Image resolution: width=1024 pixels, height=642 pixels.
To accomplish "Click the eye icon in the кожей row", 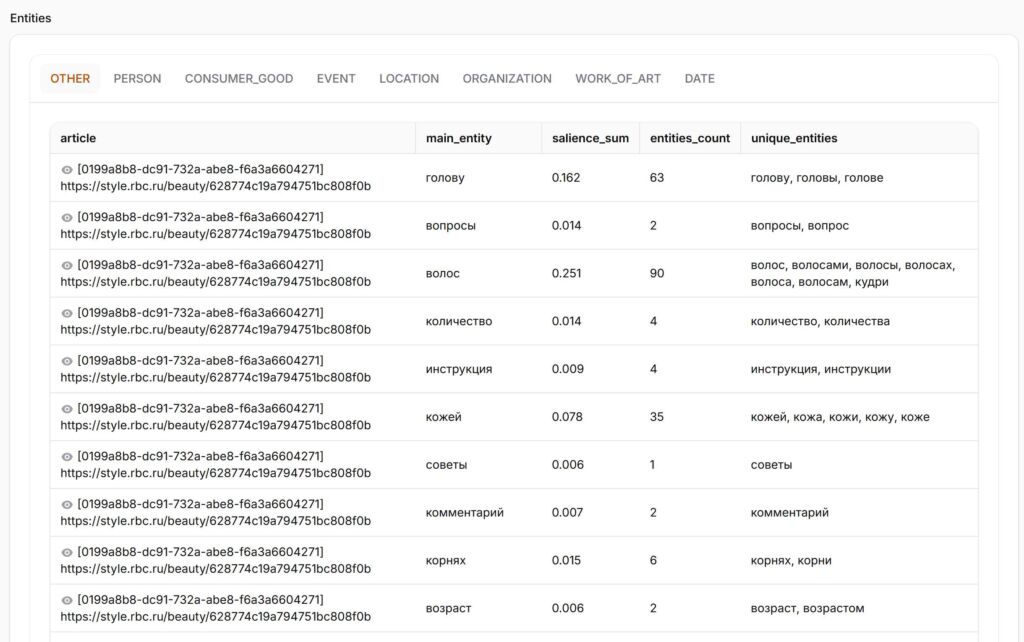I will (x=67, y=409).
